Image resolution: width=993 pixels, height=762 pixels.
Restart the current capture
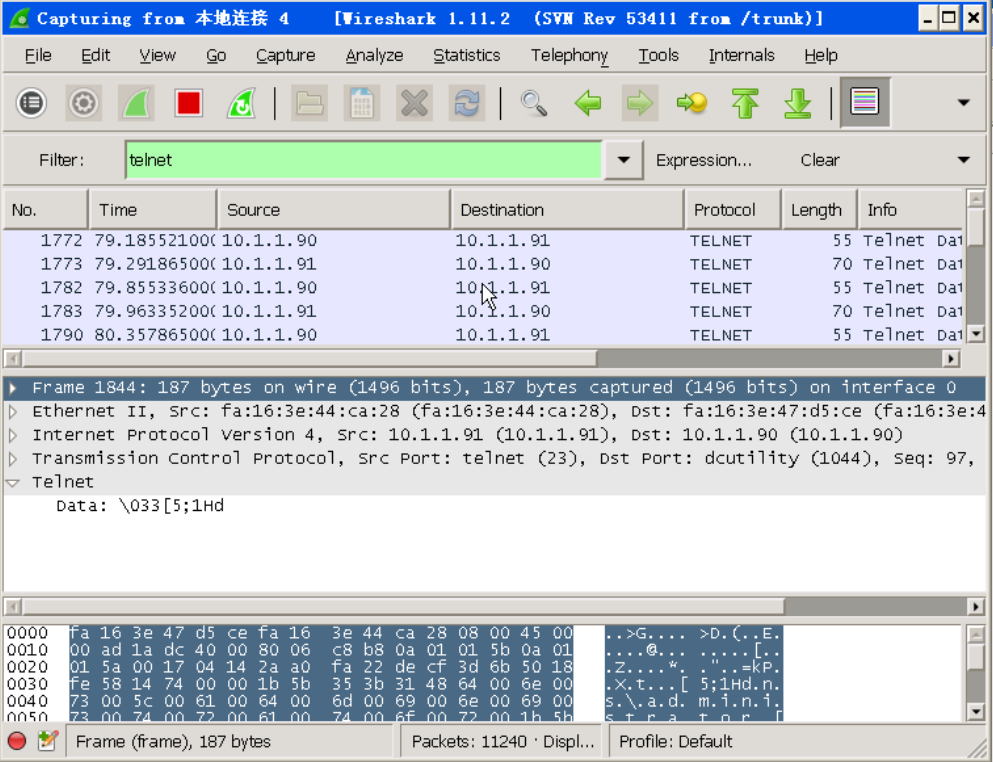click(x=241, y=103)
